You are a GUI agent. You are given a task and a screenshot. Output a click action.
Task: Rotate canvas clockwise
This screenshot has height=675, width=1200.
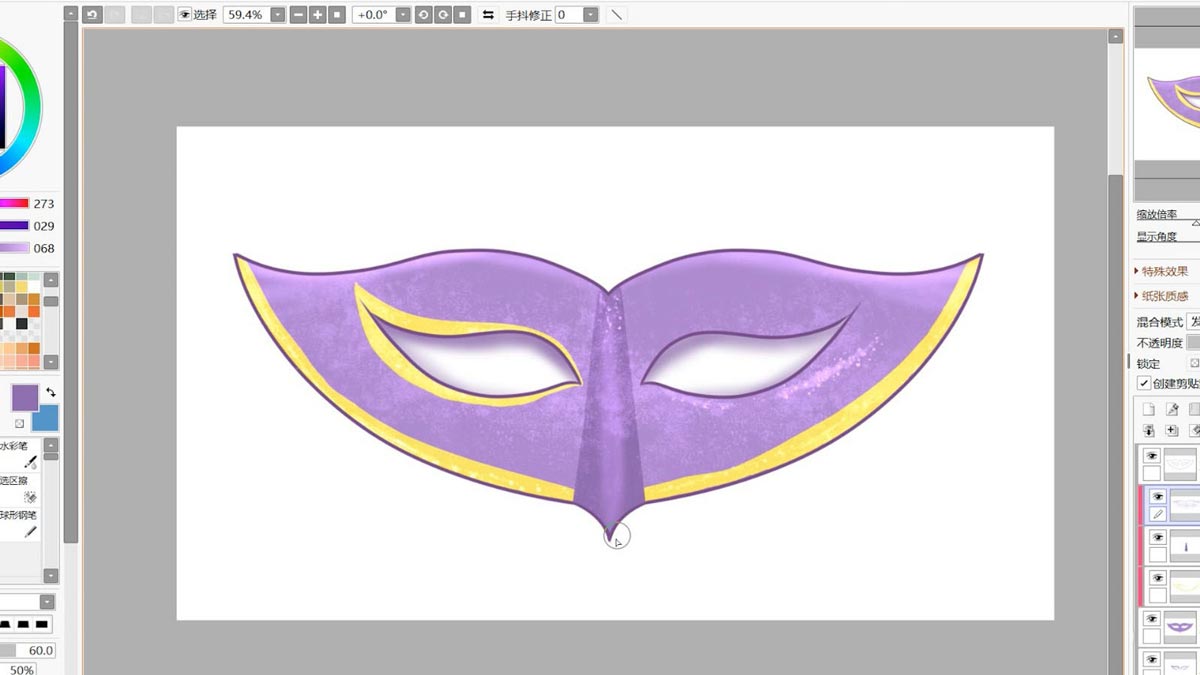click(x=442, y=15)
